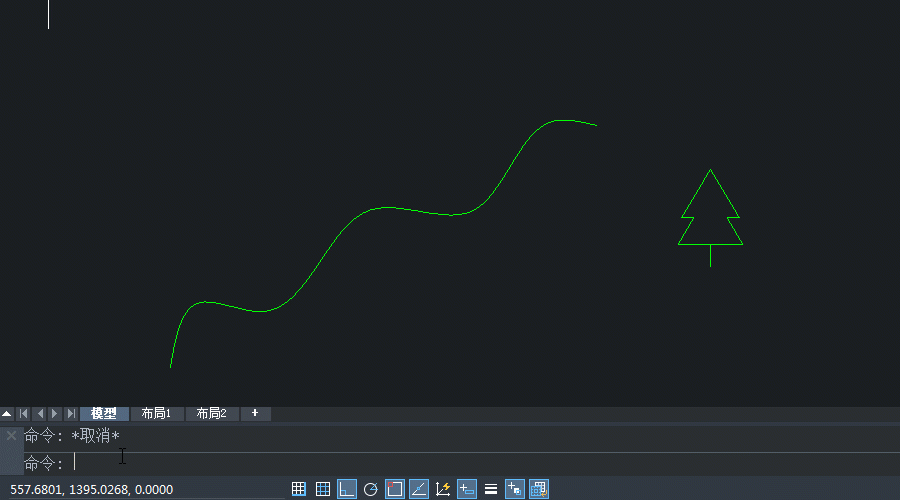The image size is (900, 500).
Task: Click the dynamic input icon
Action: point(467,489)
